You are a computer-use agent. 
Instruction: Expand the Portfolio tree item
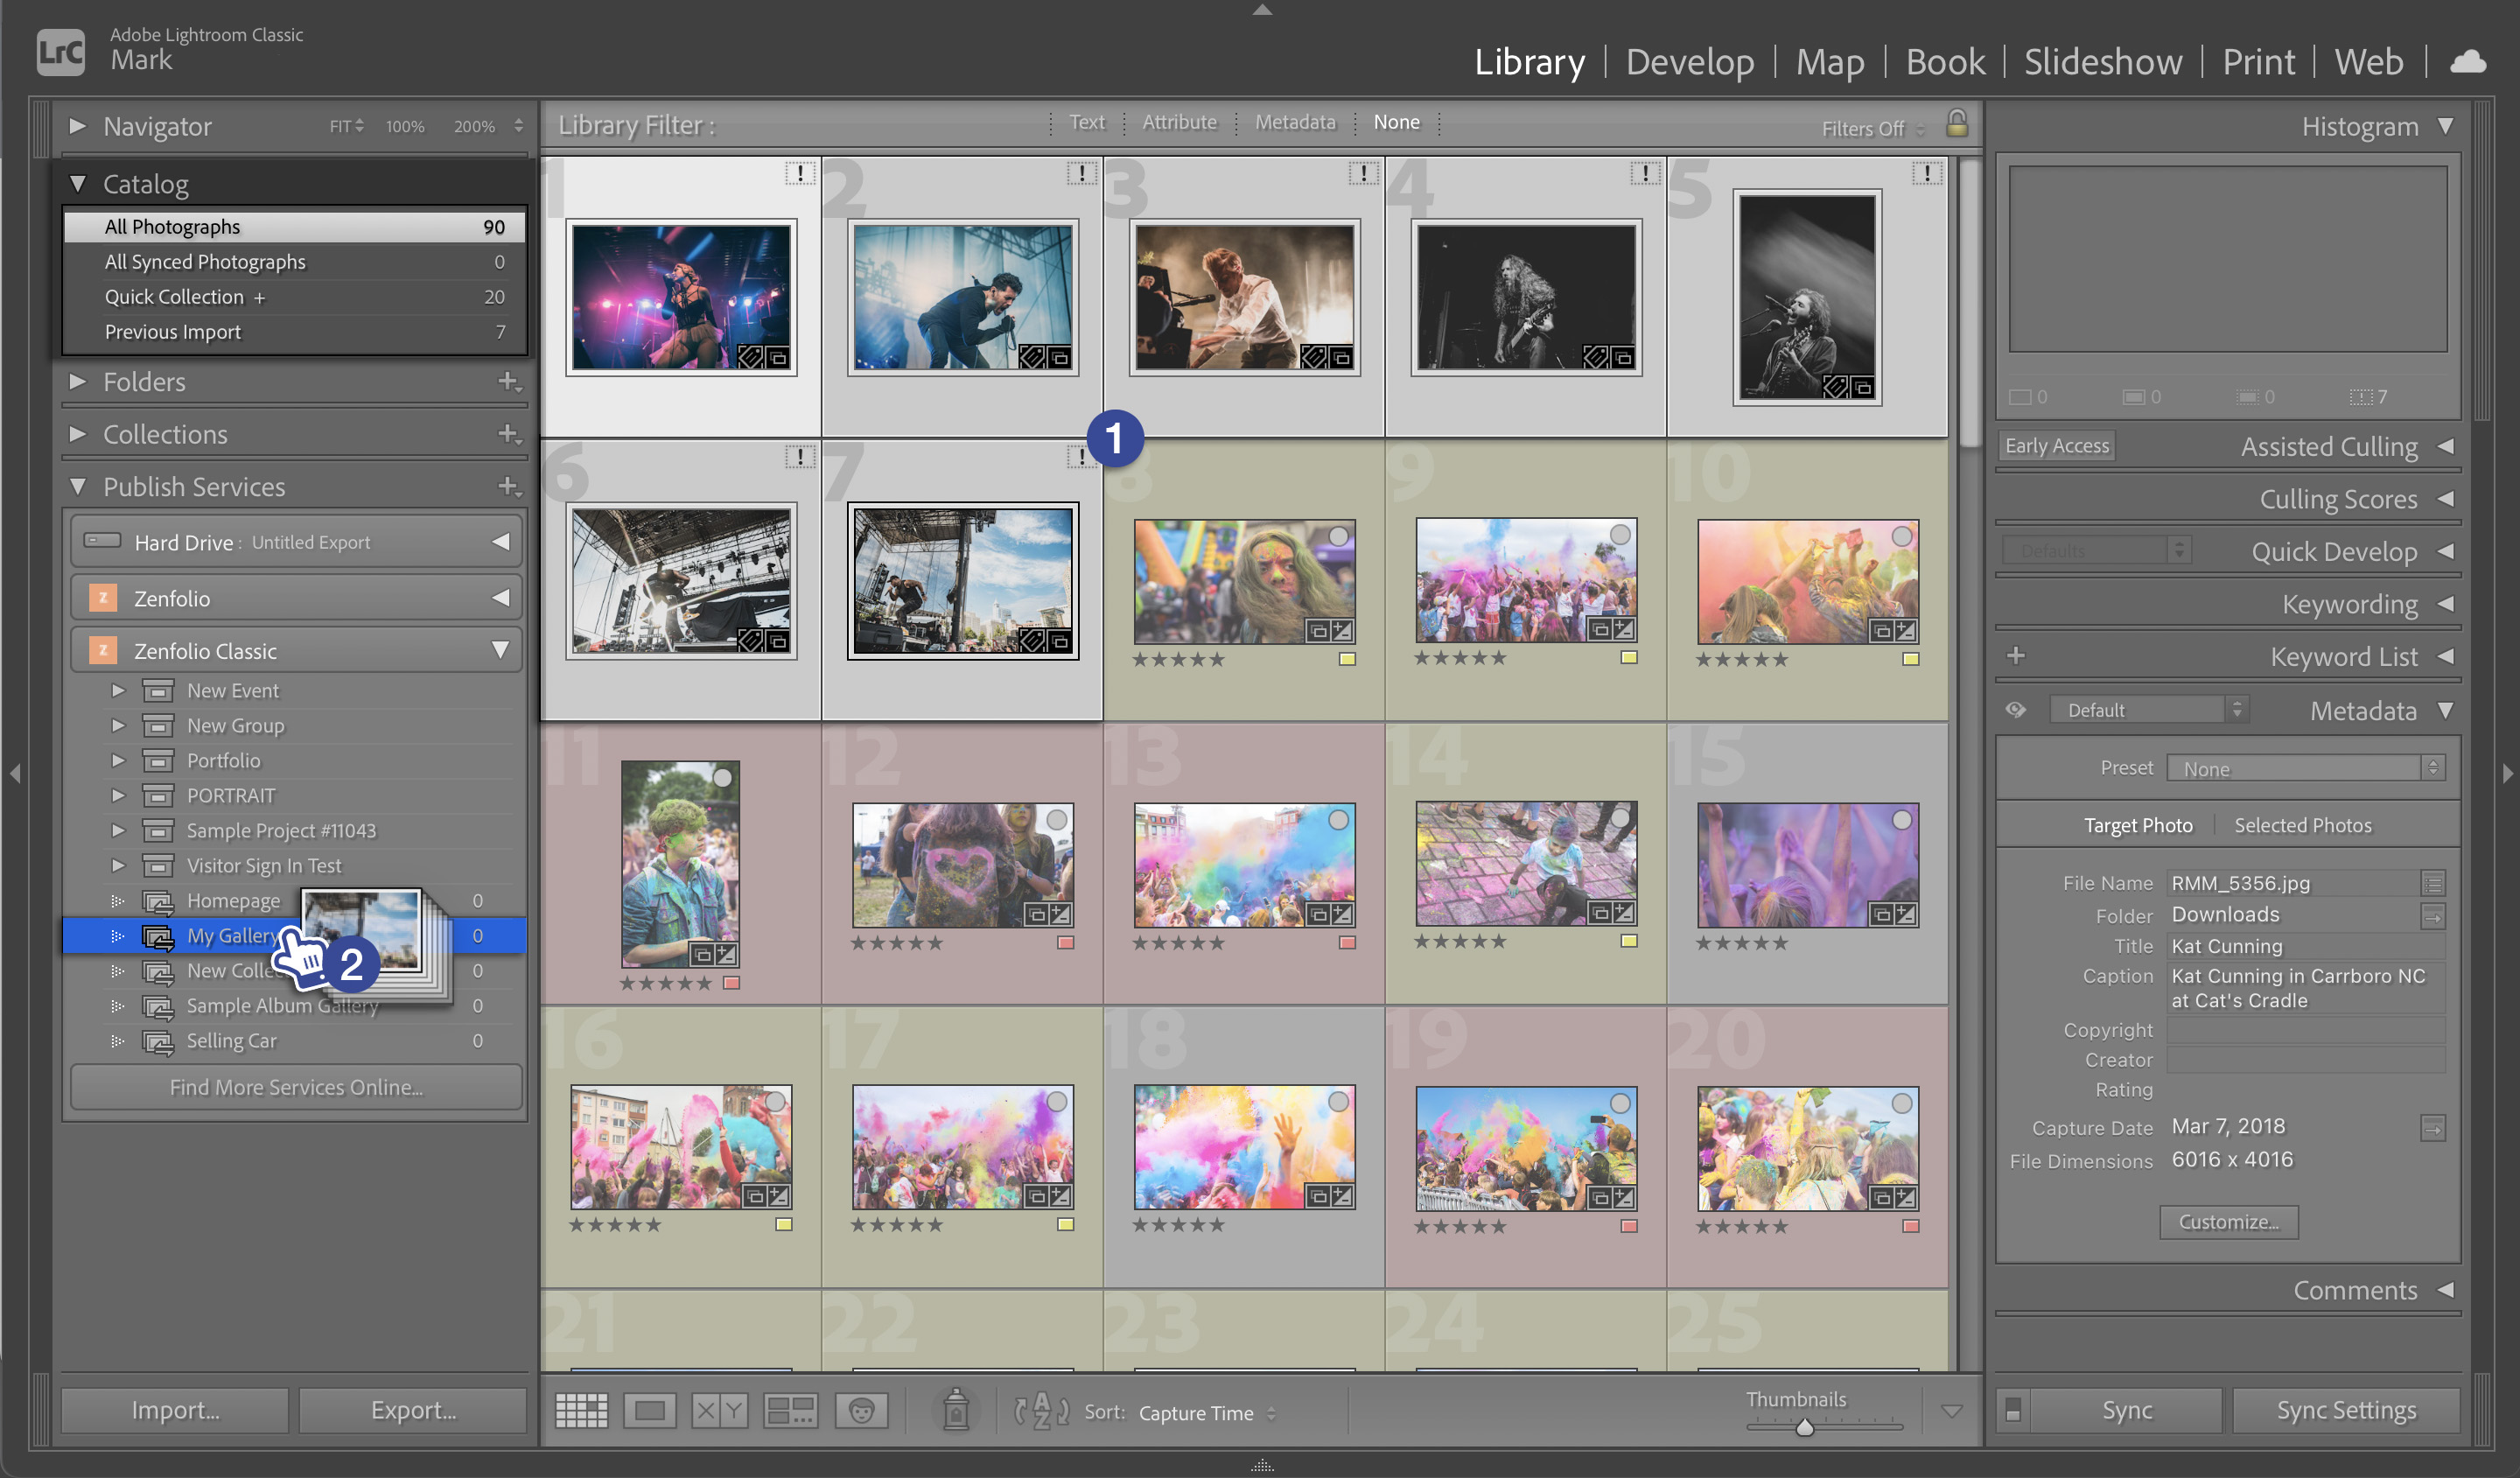pyautogui.click(x=118, y=760)
